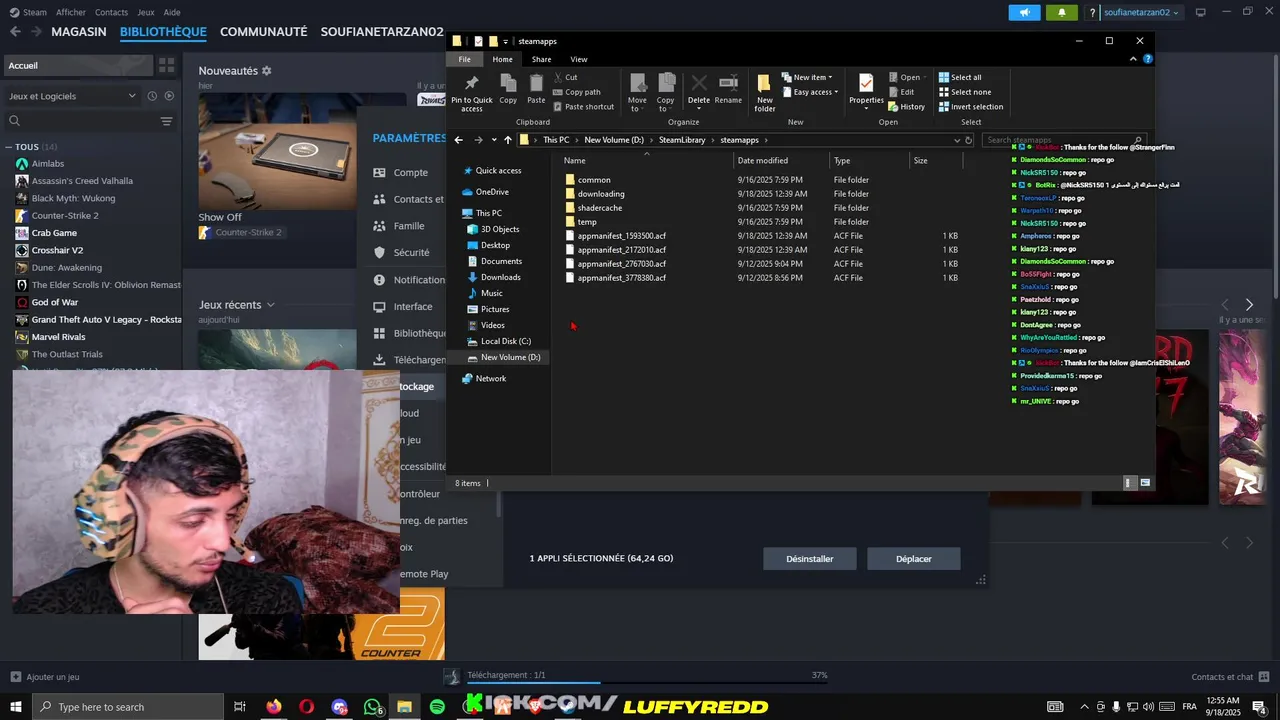Open the Steam Afficher menu
Screen dimensions: 1280x720
coord(71,12)
